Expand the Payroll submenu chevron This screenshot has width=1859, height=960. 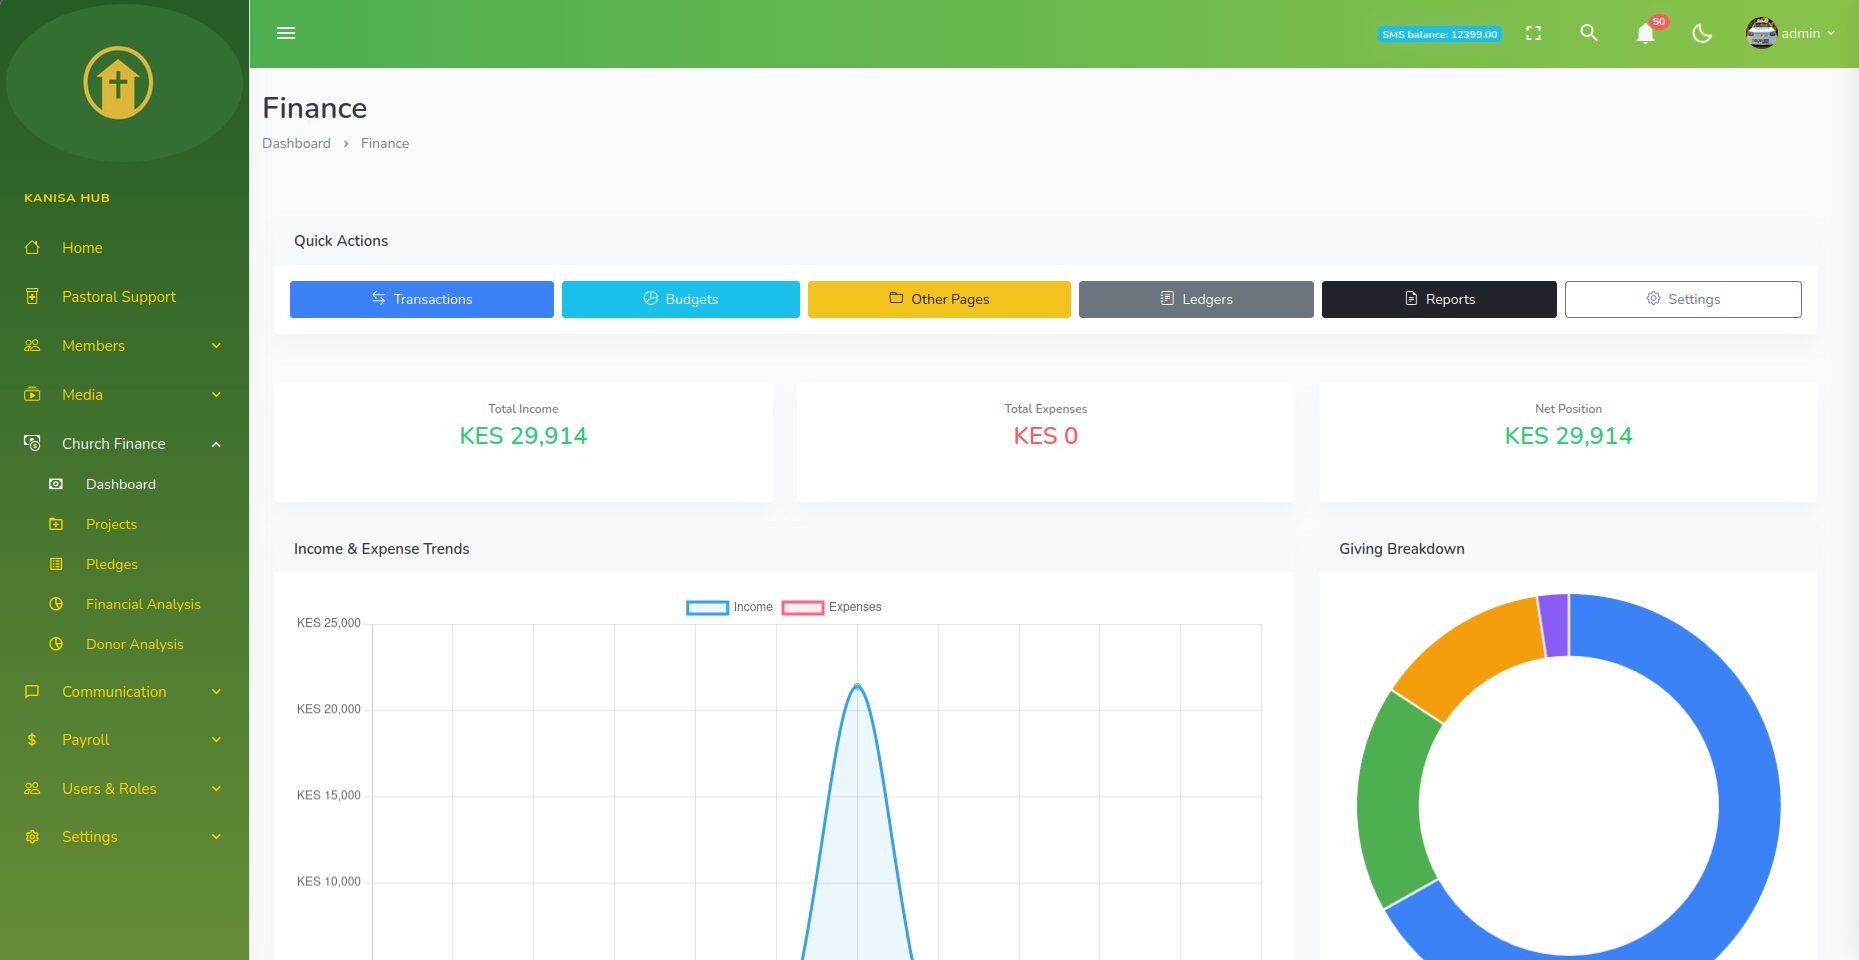[x=216, y=739]
